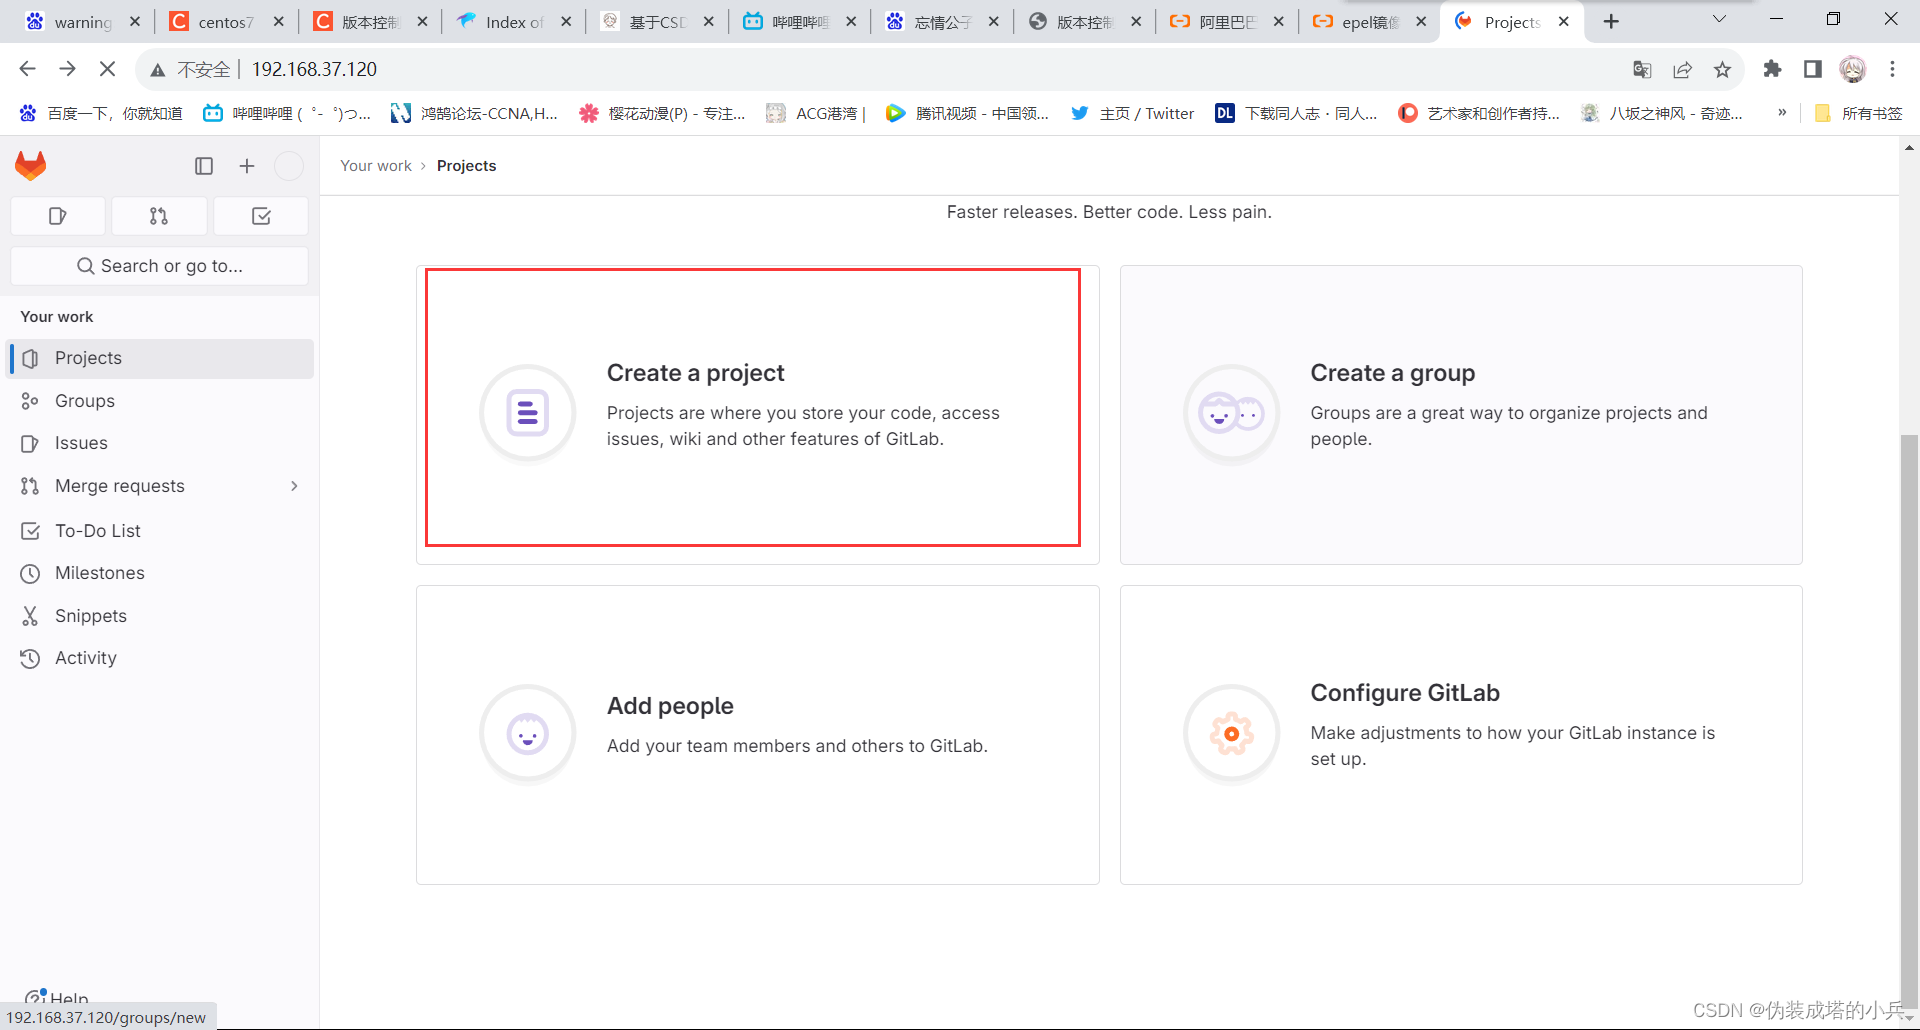
Task: Stop loading the page
Action: tap(108, 69)
